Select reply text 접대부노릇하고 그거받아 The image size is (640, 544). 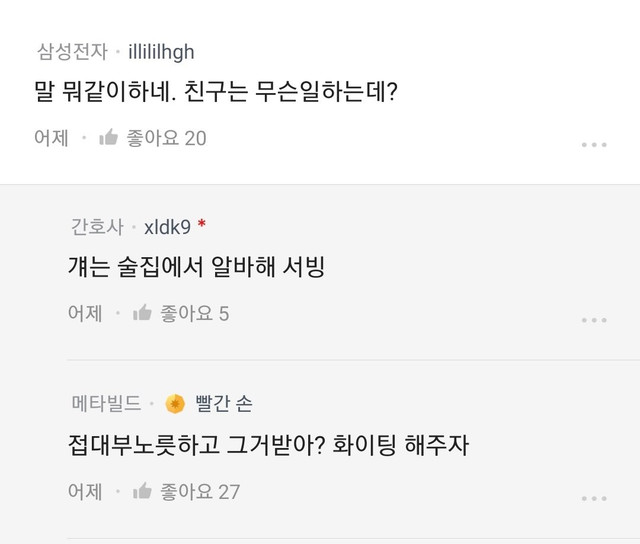tap(266, 446)
